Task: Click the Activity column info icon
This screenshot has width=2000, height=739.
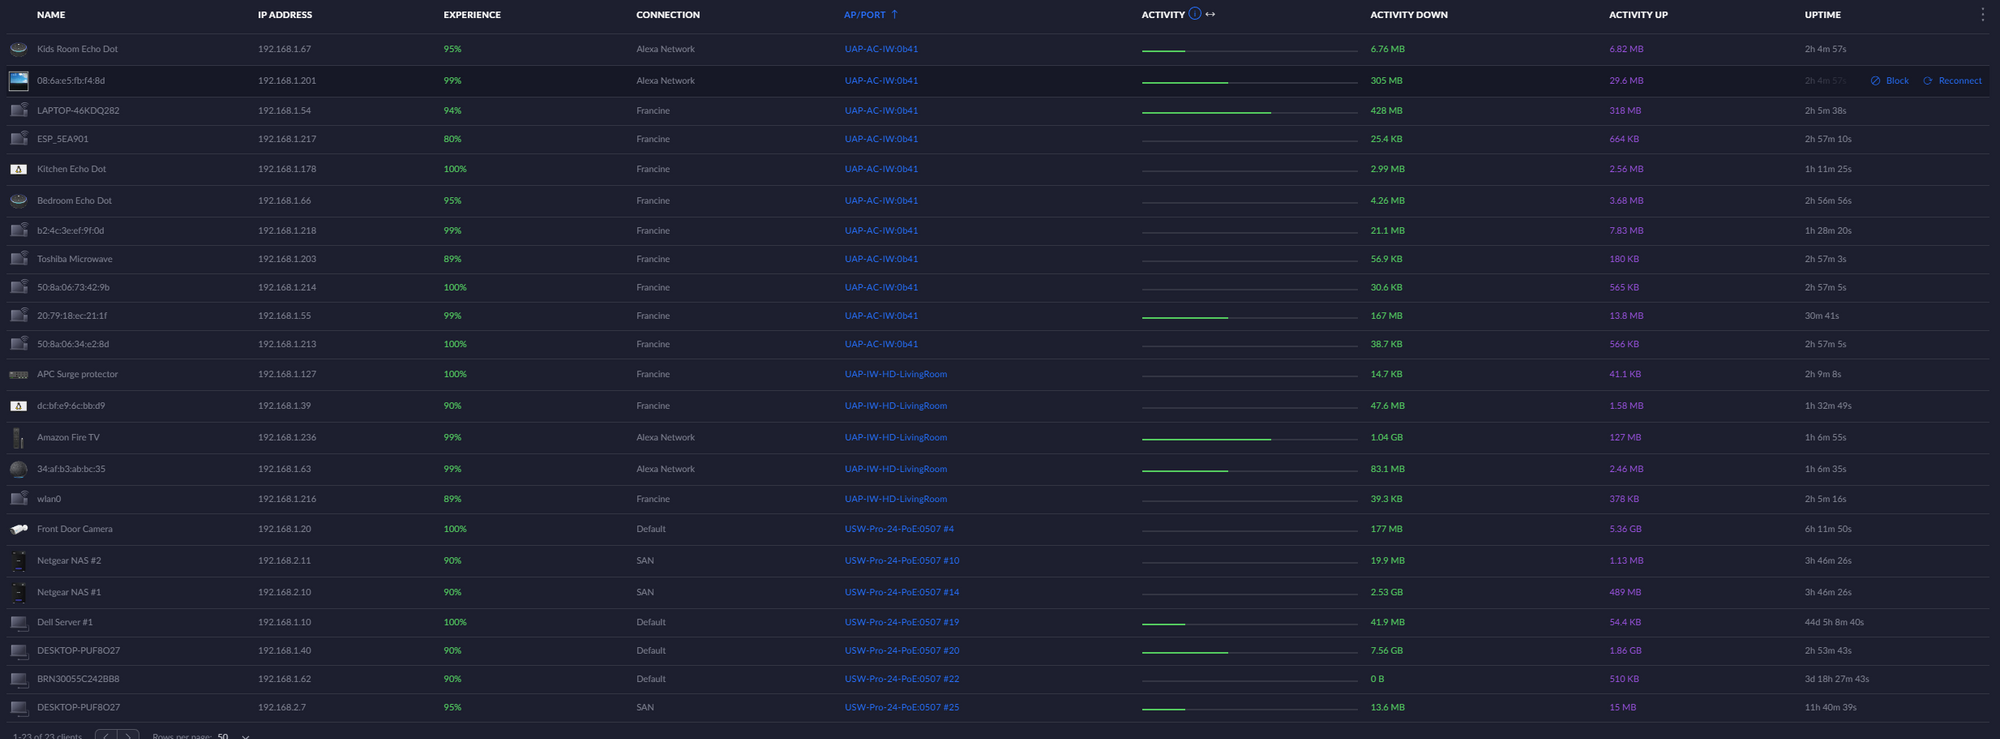Action: [1194, 14]
